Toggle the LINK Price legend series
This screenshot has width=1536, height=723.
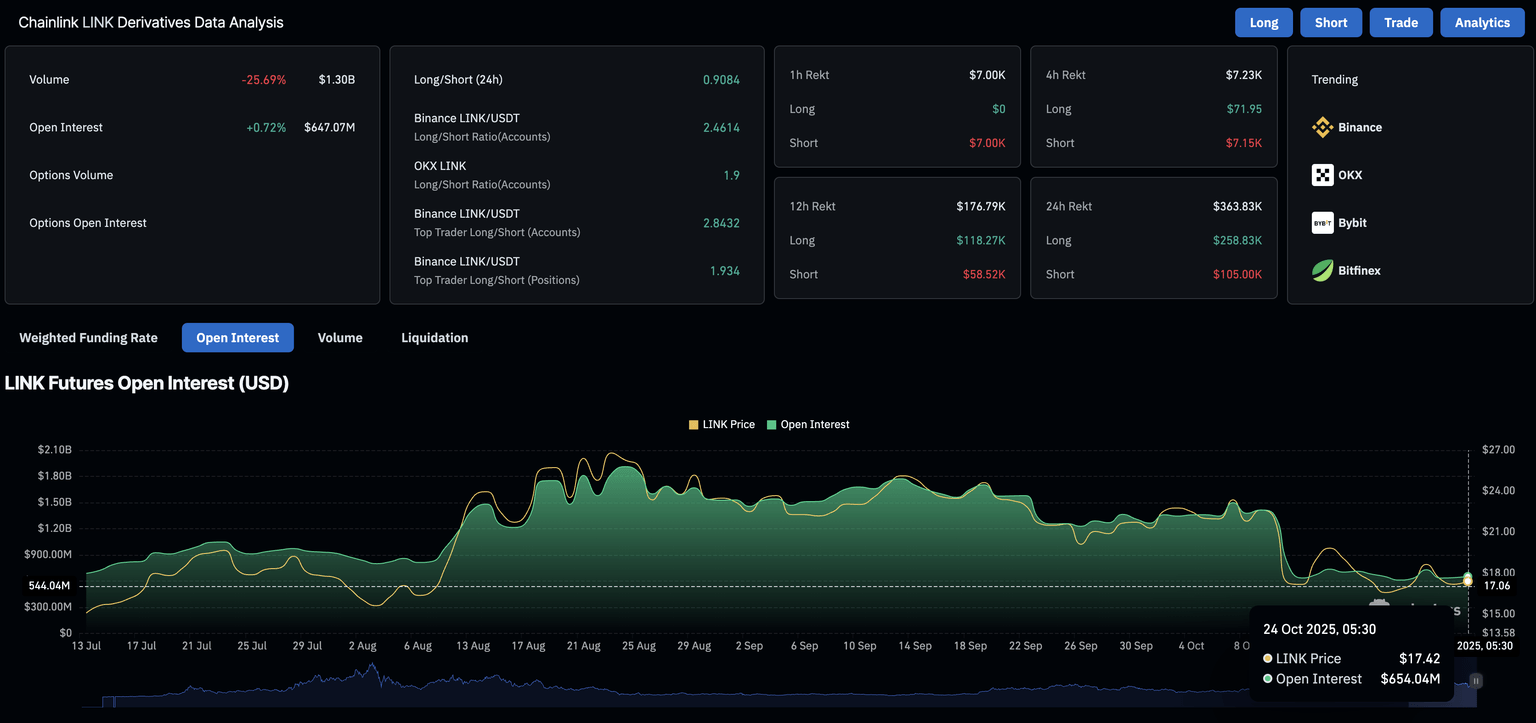[722, 425]
